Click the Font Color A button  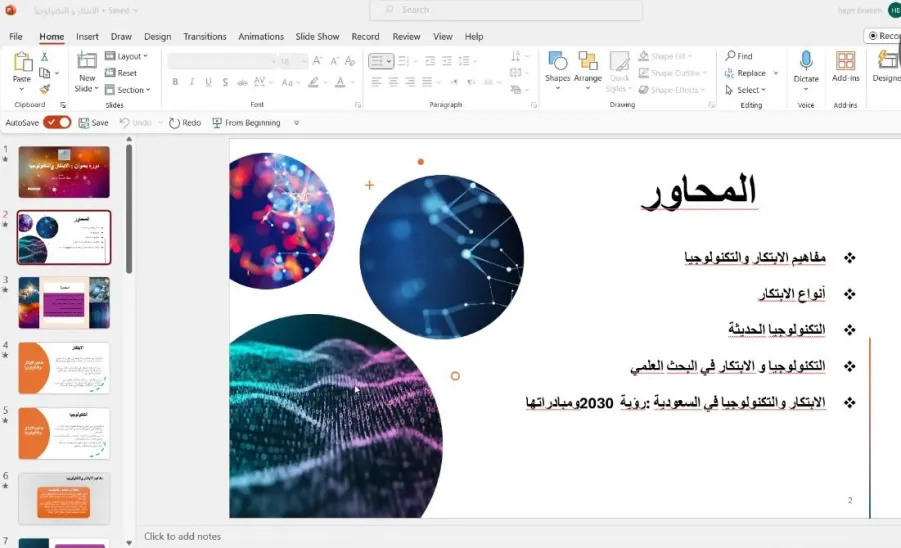pos(340,82)
